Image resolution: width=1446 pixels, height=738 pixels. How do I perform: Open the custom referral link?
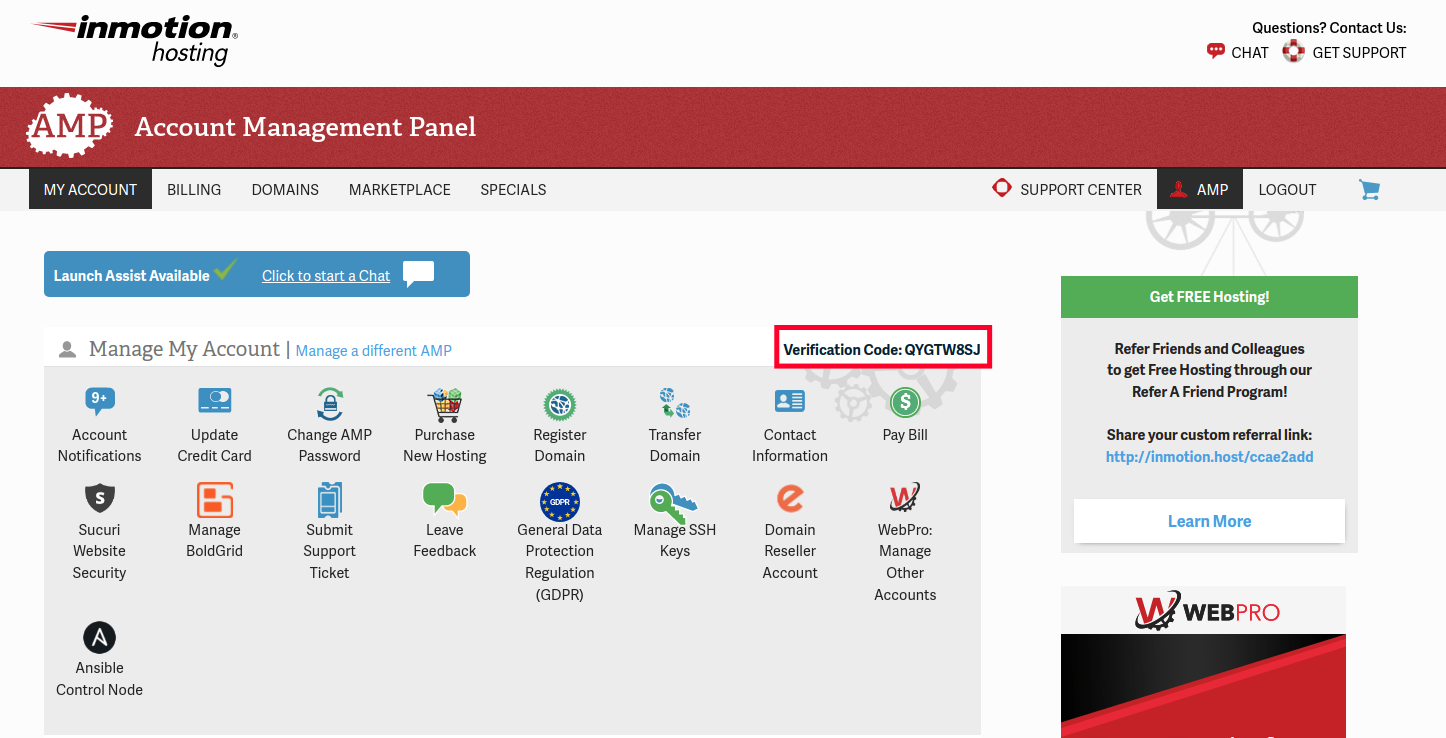coord(1209,457)
